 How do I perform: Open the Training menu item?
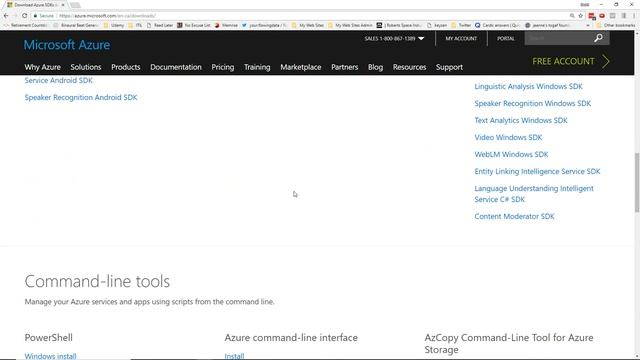click(x=257, y=67)
